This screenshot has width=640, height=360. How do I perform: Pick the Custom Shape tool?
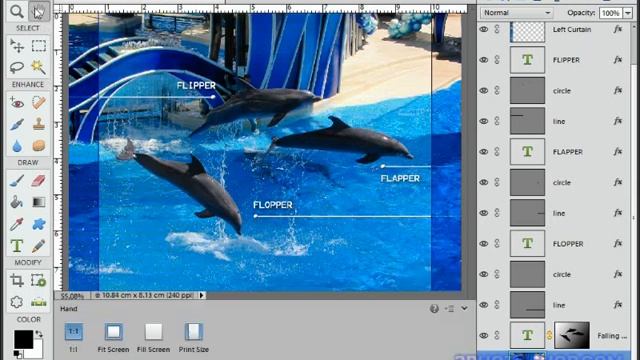[x=39, y=224]
